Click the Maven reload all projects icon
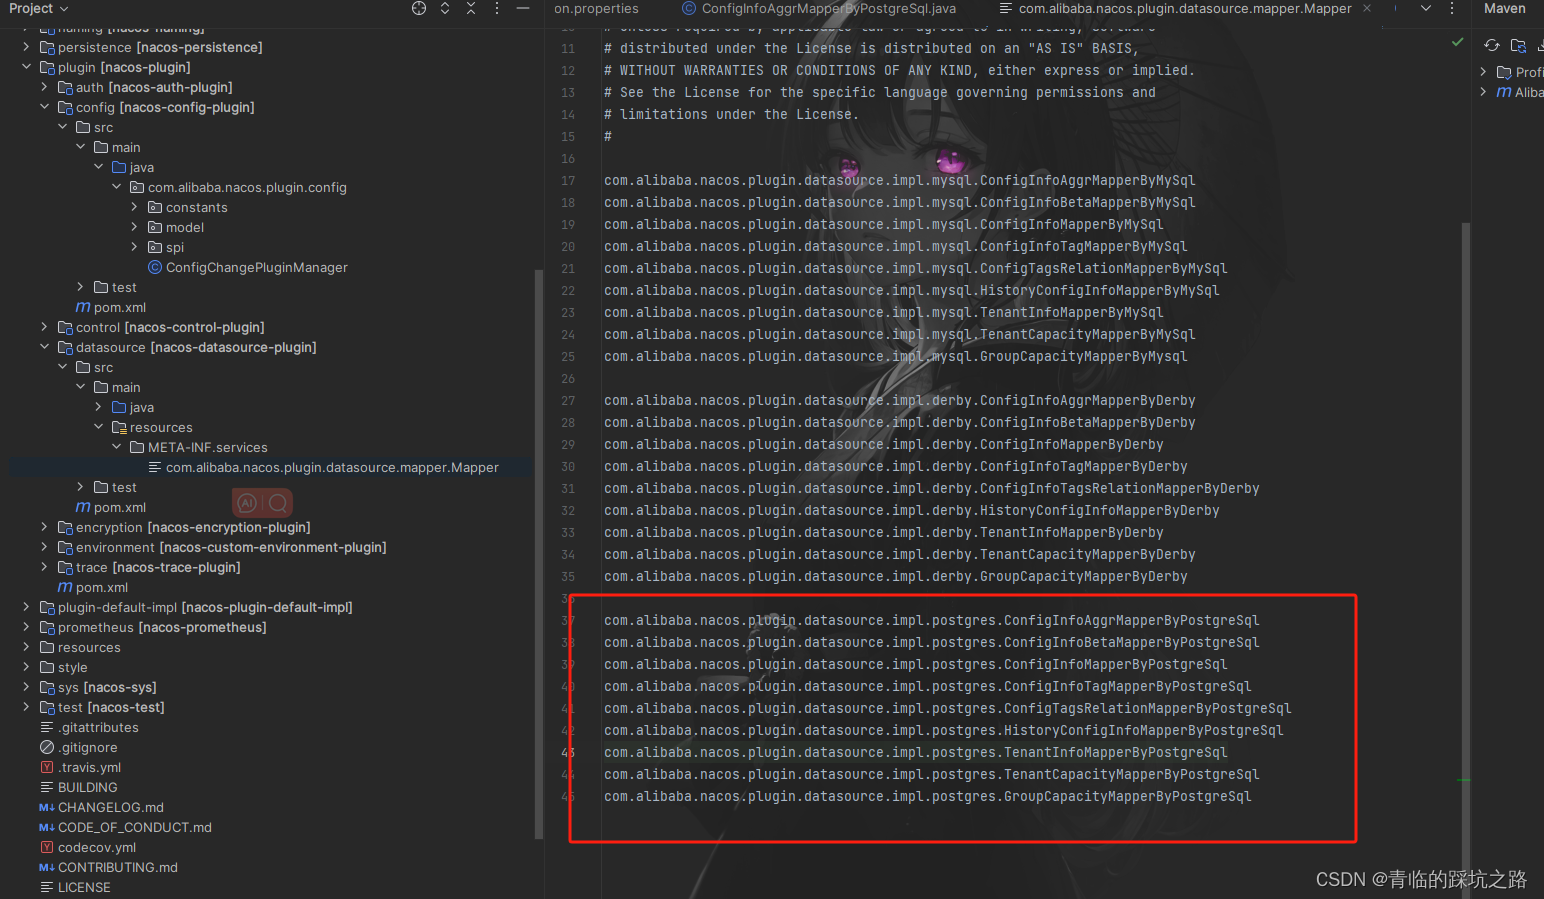This screenshot has height=899, width=1544. [x=1492, y=45]
